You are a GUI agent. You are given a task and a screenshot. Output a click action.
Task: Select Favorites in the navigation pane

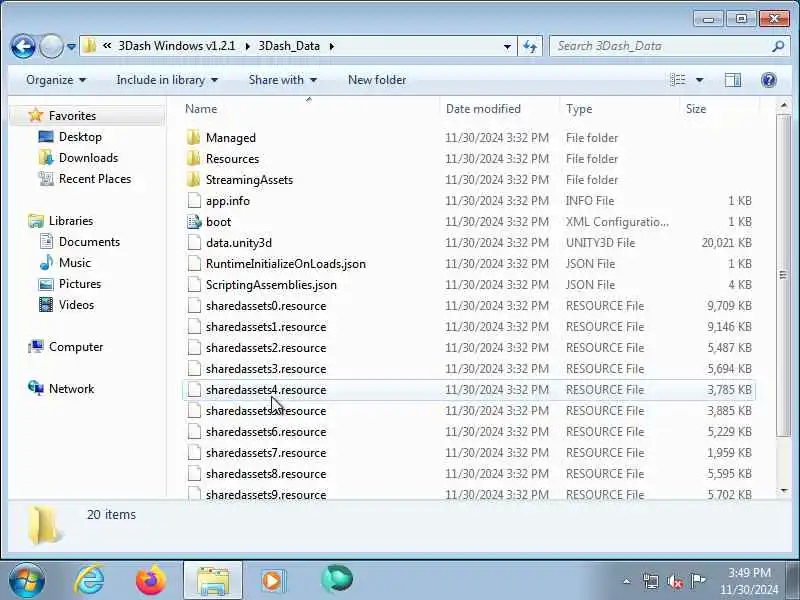click(x=72, y=116)
